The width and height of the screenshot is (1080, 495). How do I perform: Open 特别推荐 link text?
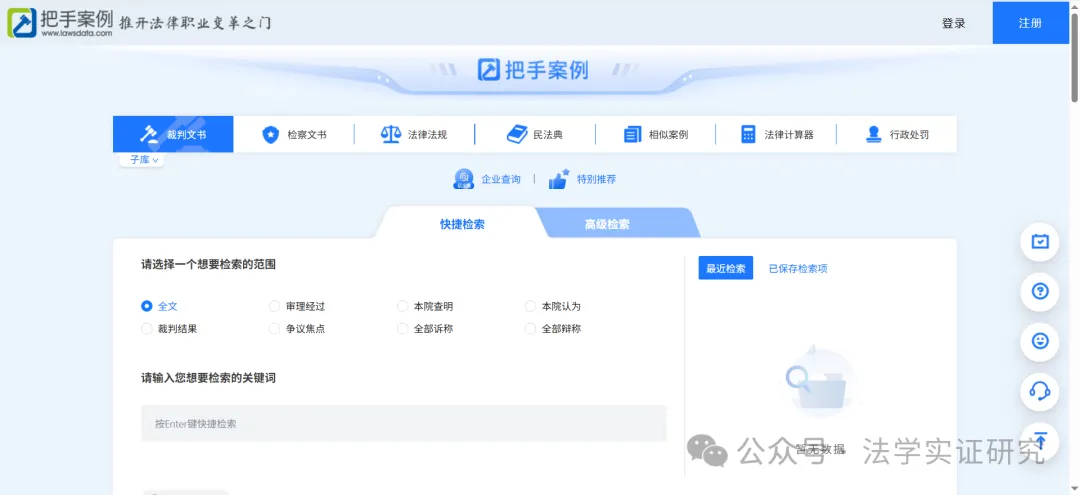596,179
